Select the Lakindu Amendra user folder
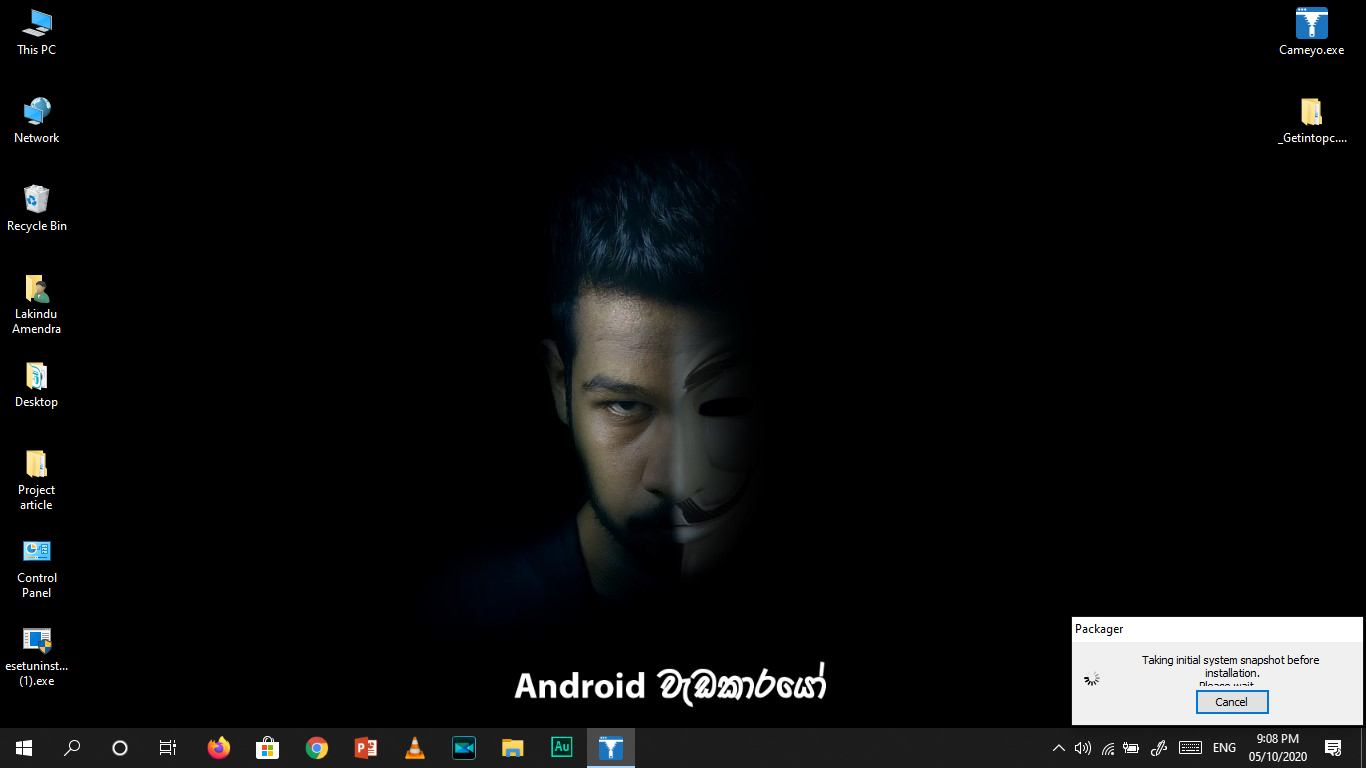The height and width of the screenshot is (768, 1366). tap(37, 304)
